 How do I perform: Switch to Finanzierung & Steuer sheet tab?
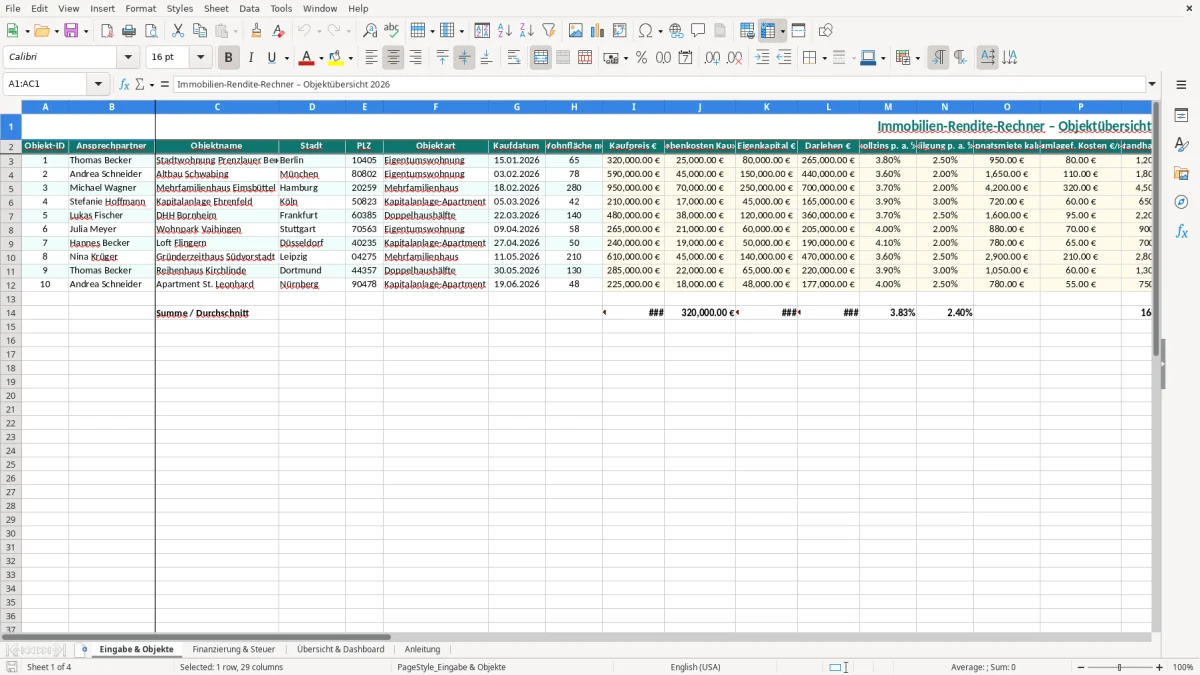[x=234, y=649]
